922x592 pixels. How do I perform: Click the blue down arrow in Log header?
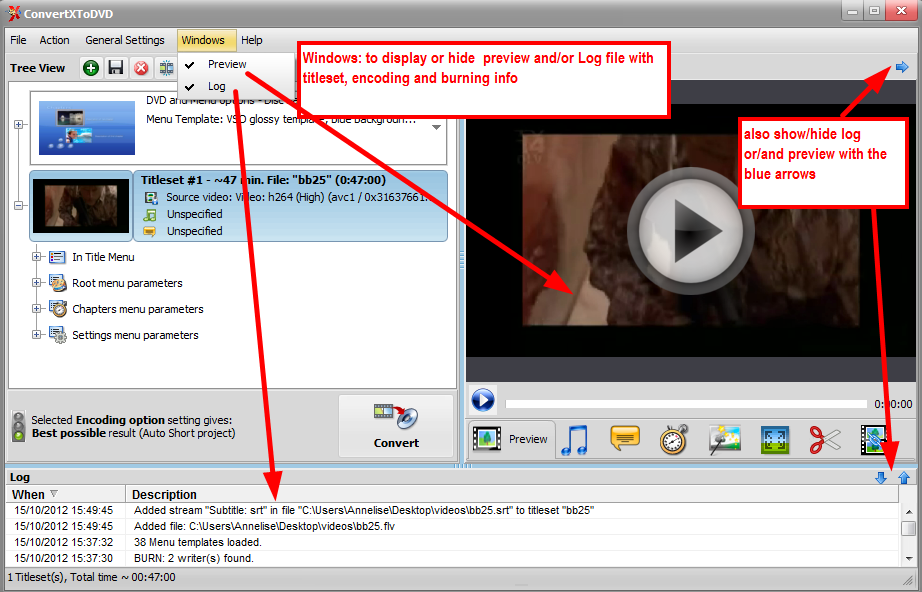(881, 477)
